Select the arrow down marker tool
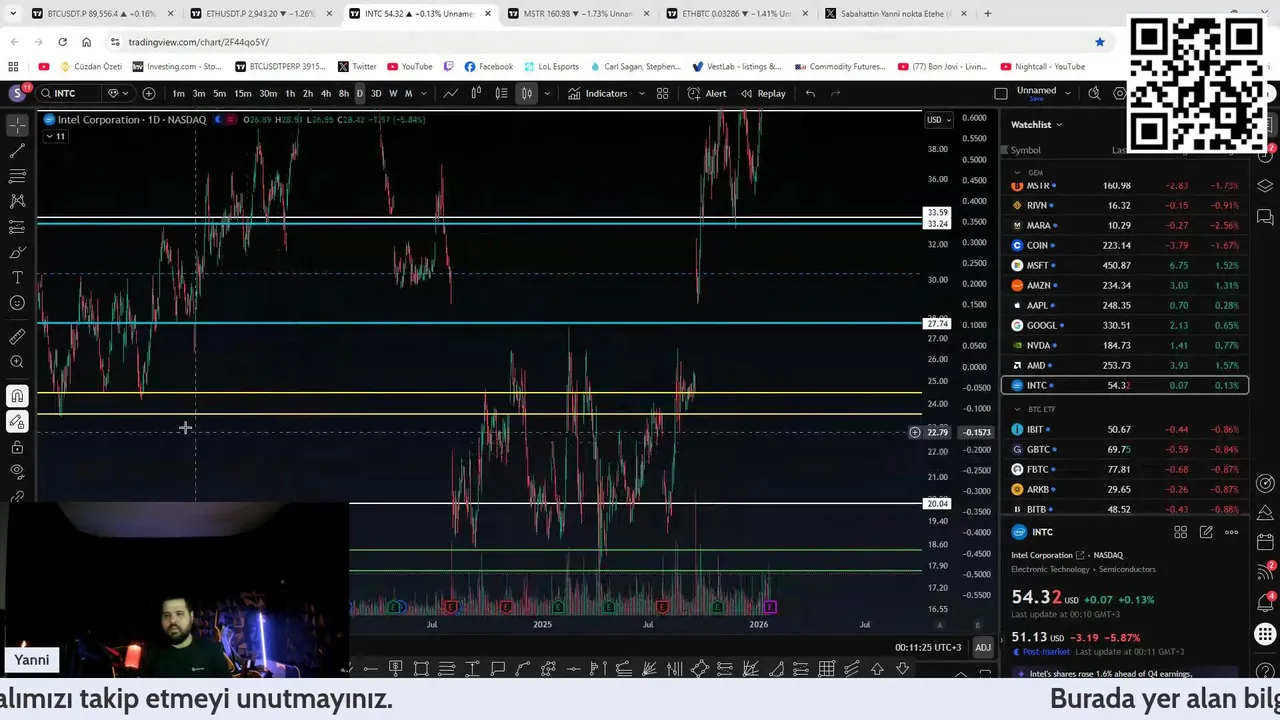The image size is (1280, 720). (x=902, y=669)
